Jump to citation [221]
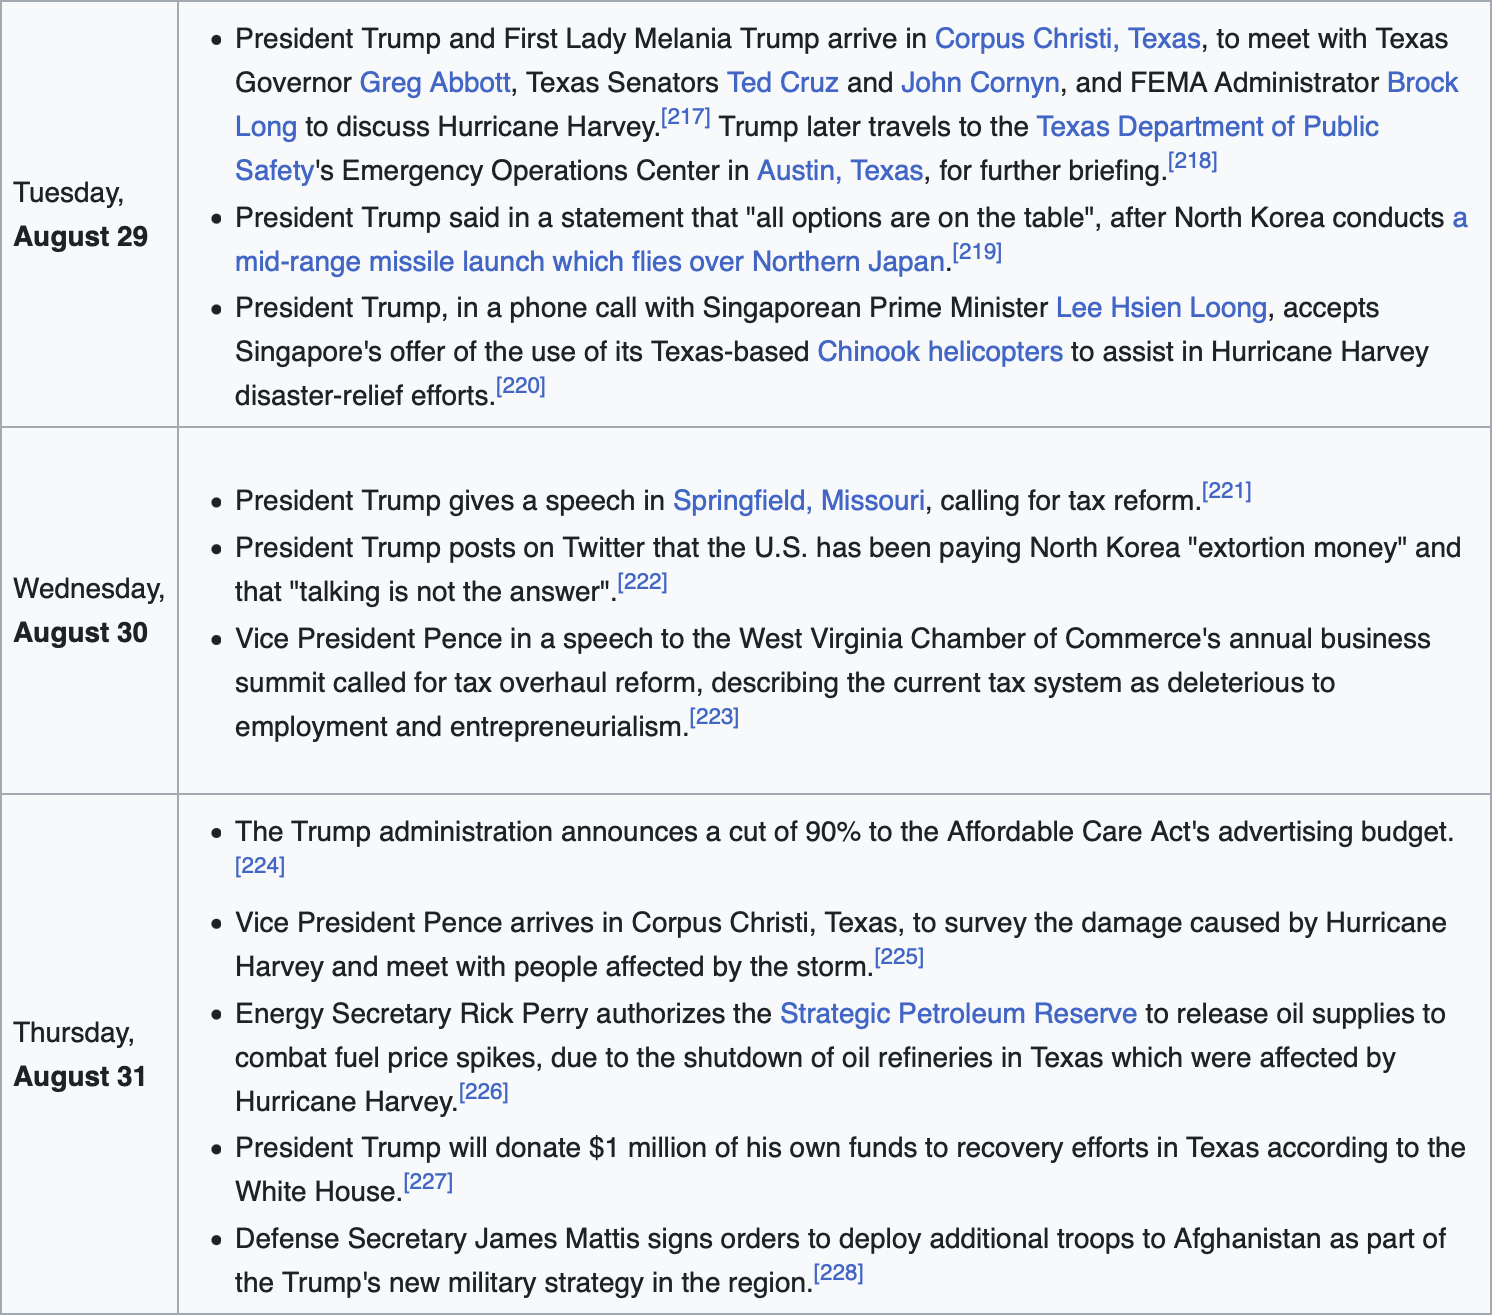1492x1316 pixels. [x=1227, y=491]
